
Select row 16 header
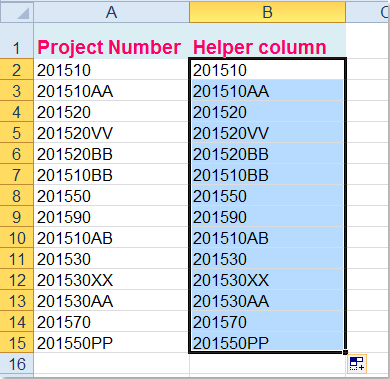(17, 363)
